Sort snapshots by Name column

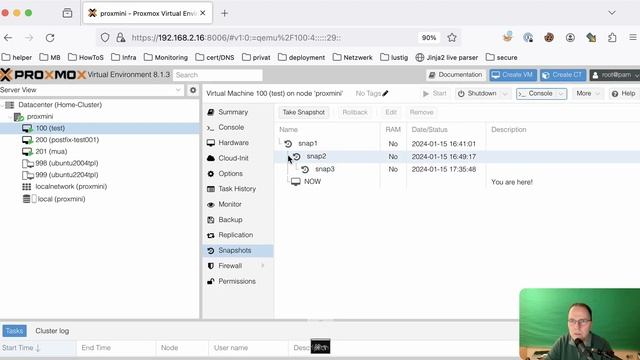coord(289,129)
